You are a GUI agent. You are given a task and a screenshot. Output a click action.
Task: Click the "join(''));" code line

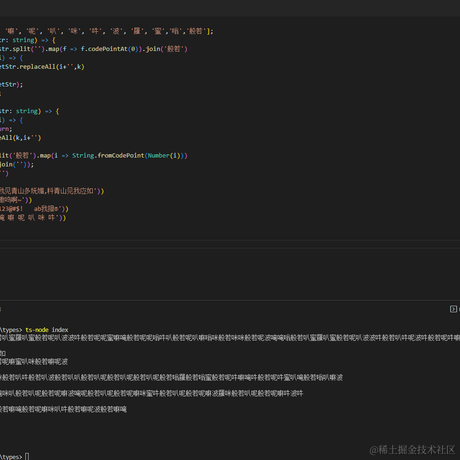(x=17, y=165)
